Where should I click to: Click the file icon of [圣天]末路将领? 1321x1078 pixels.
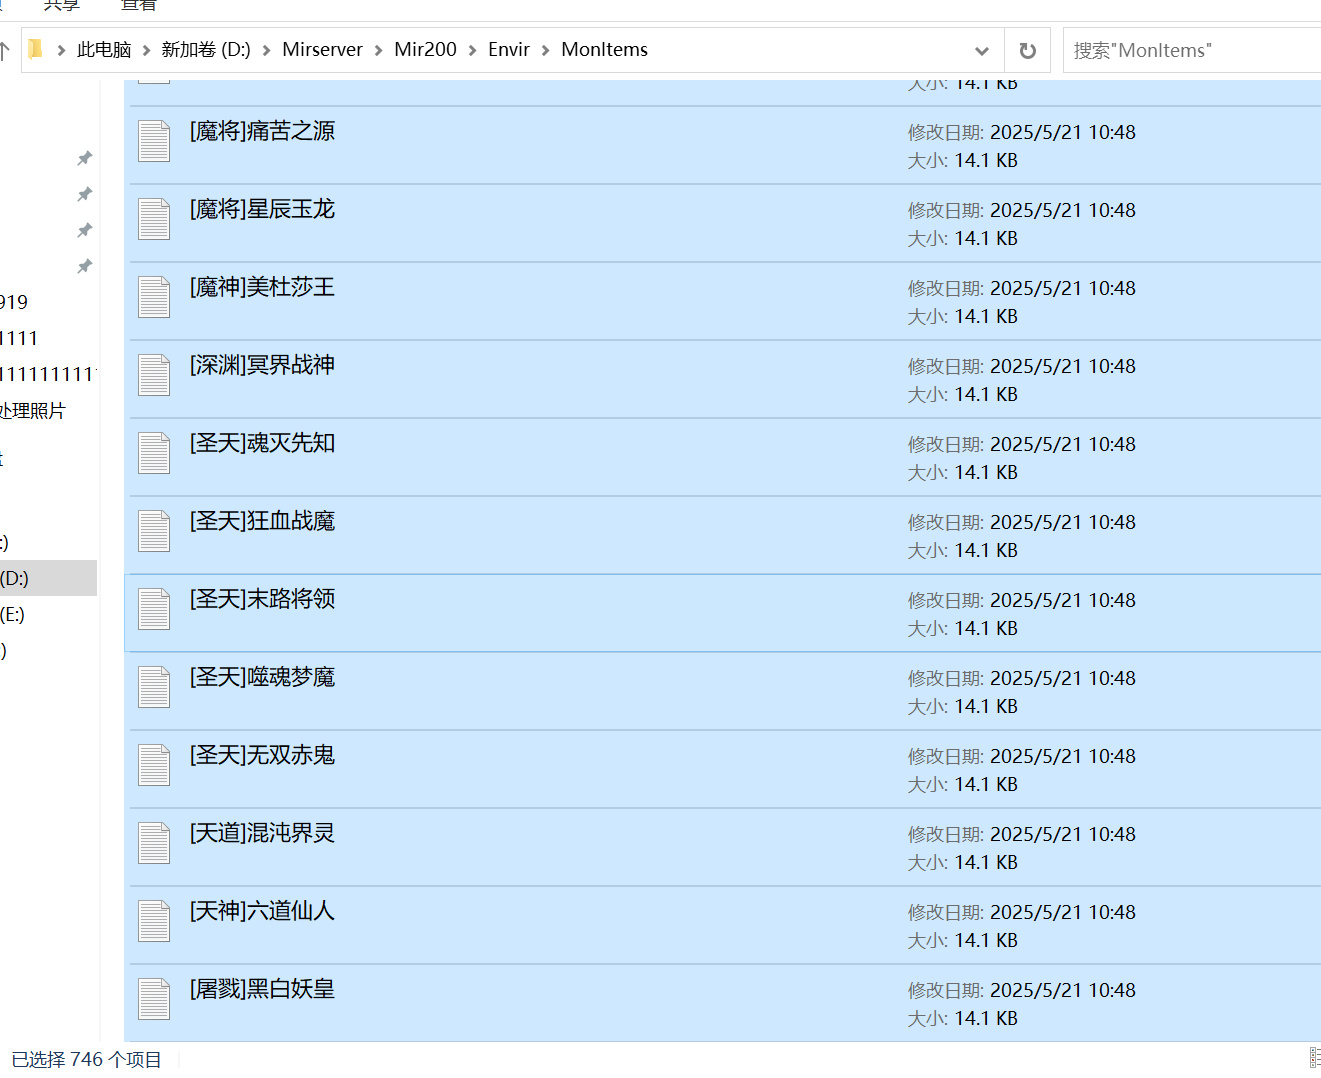[x=154, y=609]
